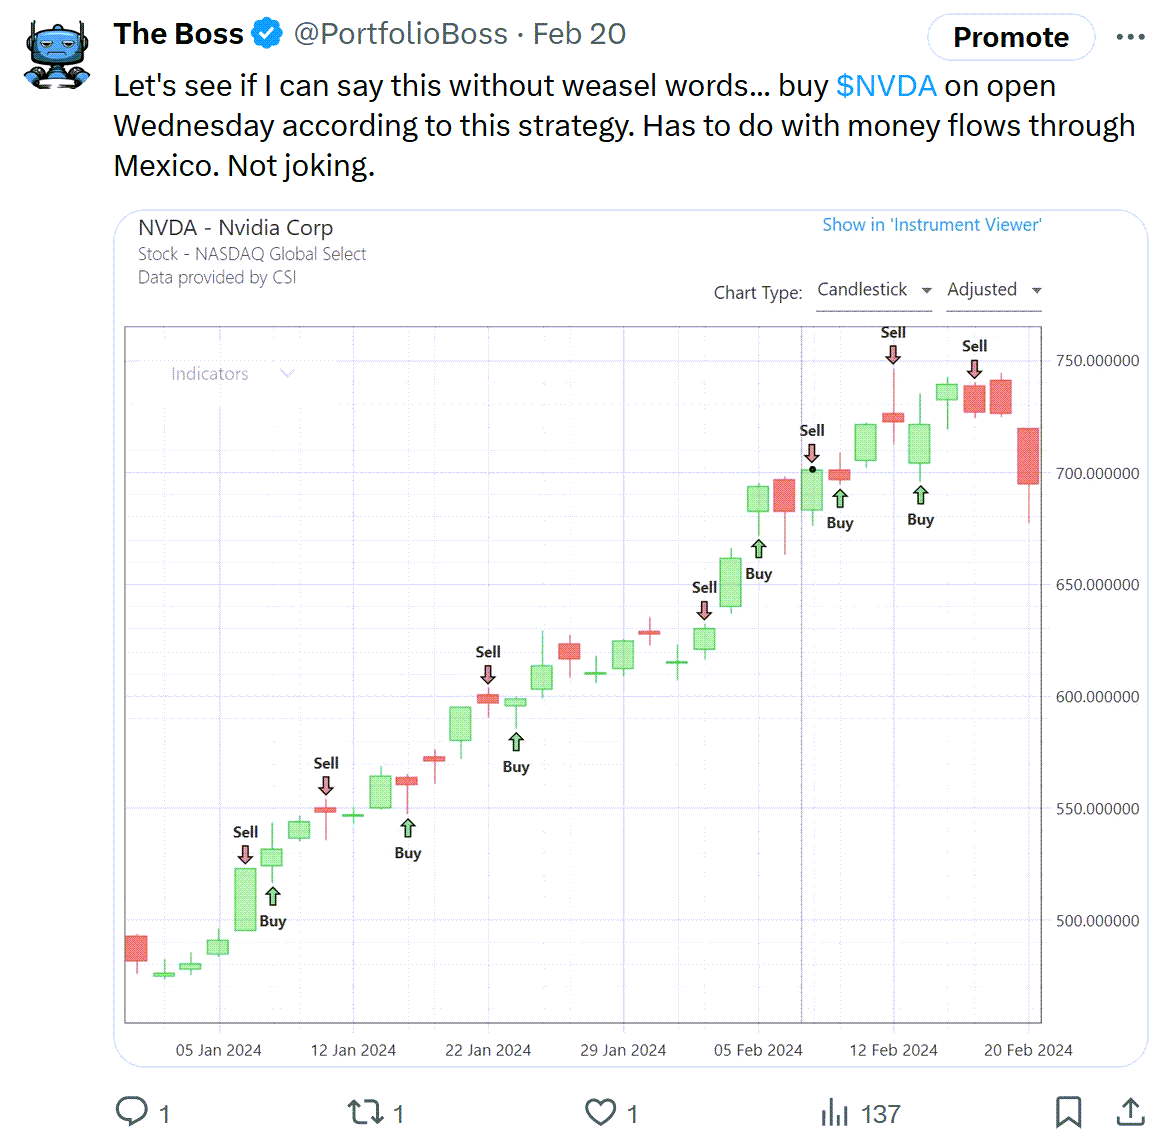Like the tweet with the heart icon
Viewport: 1164px width, 1144px height.
click(601, 1112)
